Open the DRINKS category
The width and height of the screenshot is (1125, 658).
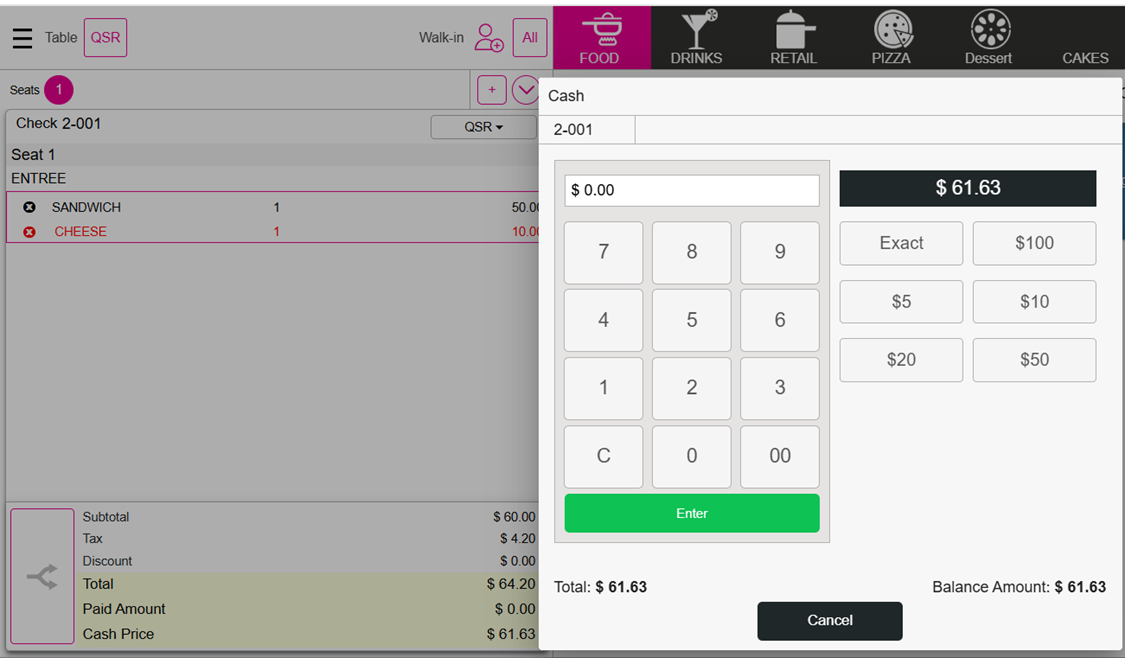[x=696, y=36]
